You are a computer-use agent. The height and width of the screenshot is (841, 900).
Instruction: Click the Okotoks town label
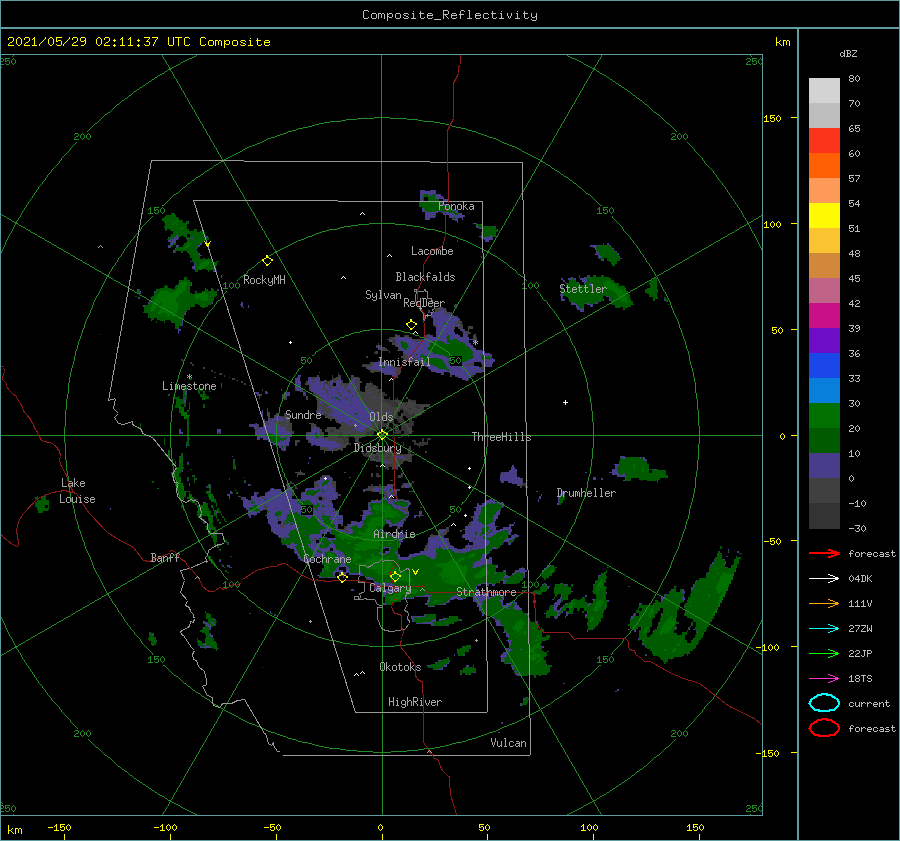coord(400,667)
